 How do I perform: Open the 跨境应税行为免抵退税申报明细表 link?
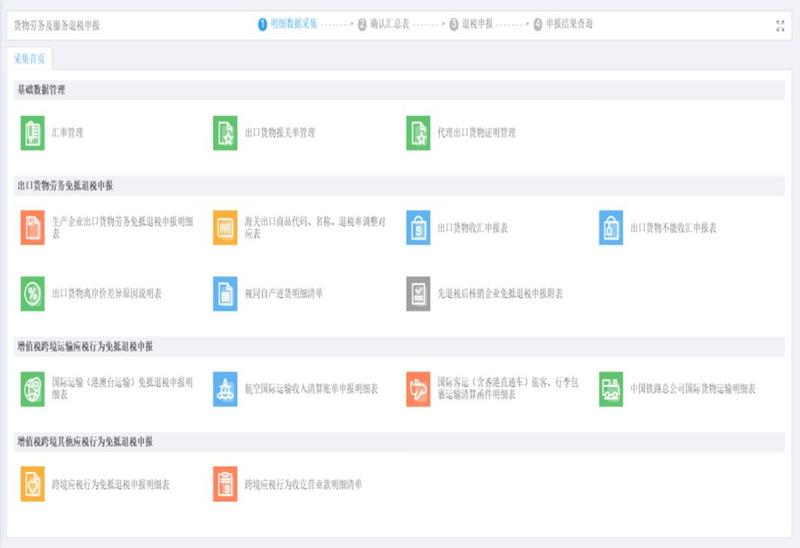coord(111,485)
